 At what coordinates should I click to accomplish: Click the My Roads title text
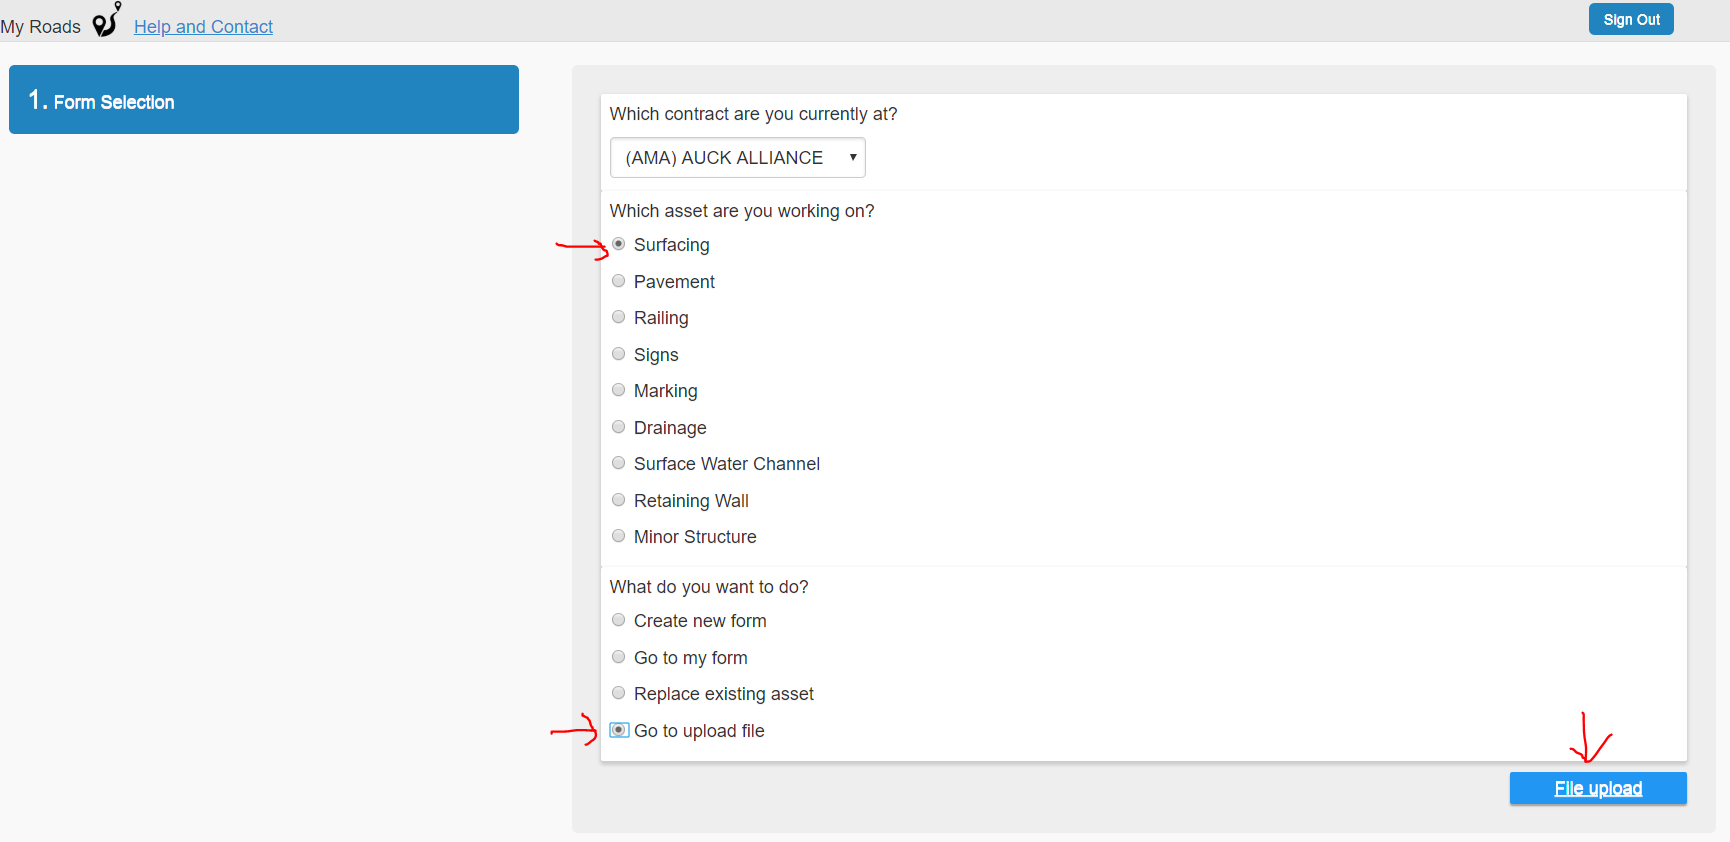click(x=41, y=27)
